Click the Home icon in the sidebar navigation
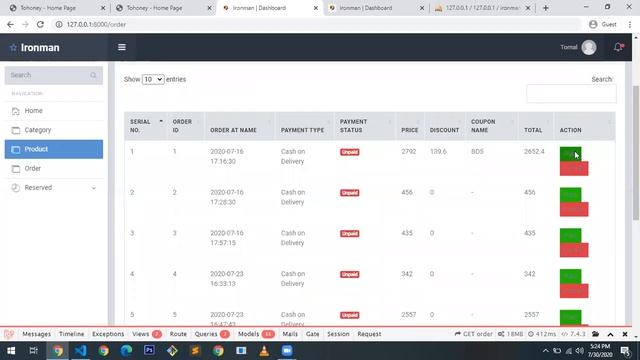The height and width of the screenshot is (360, 640). (x=16, y=111)
